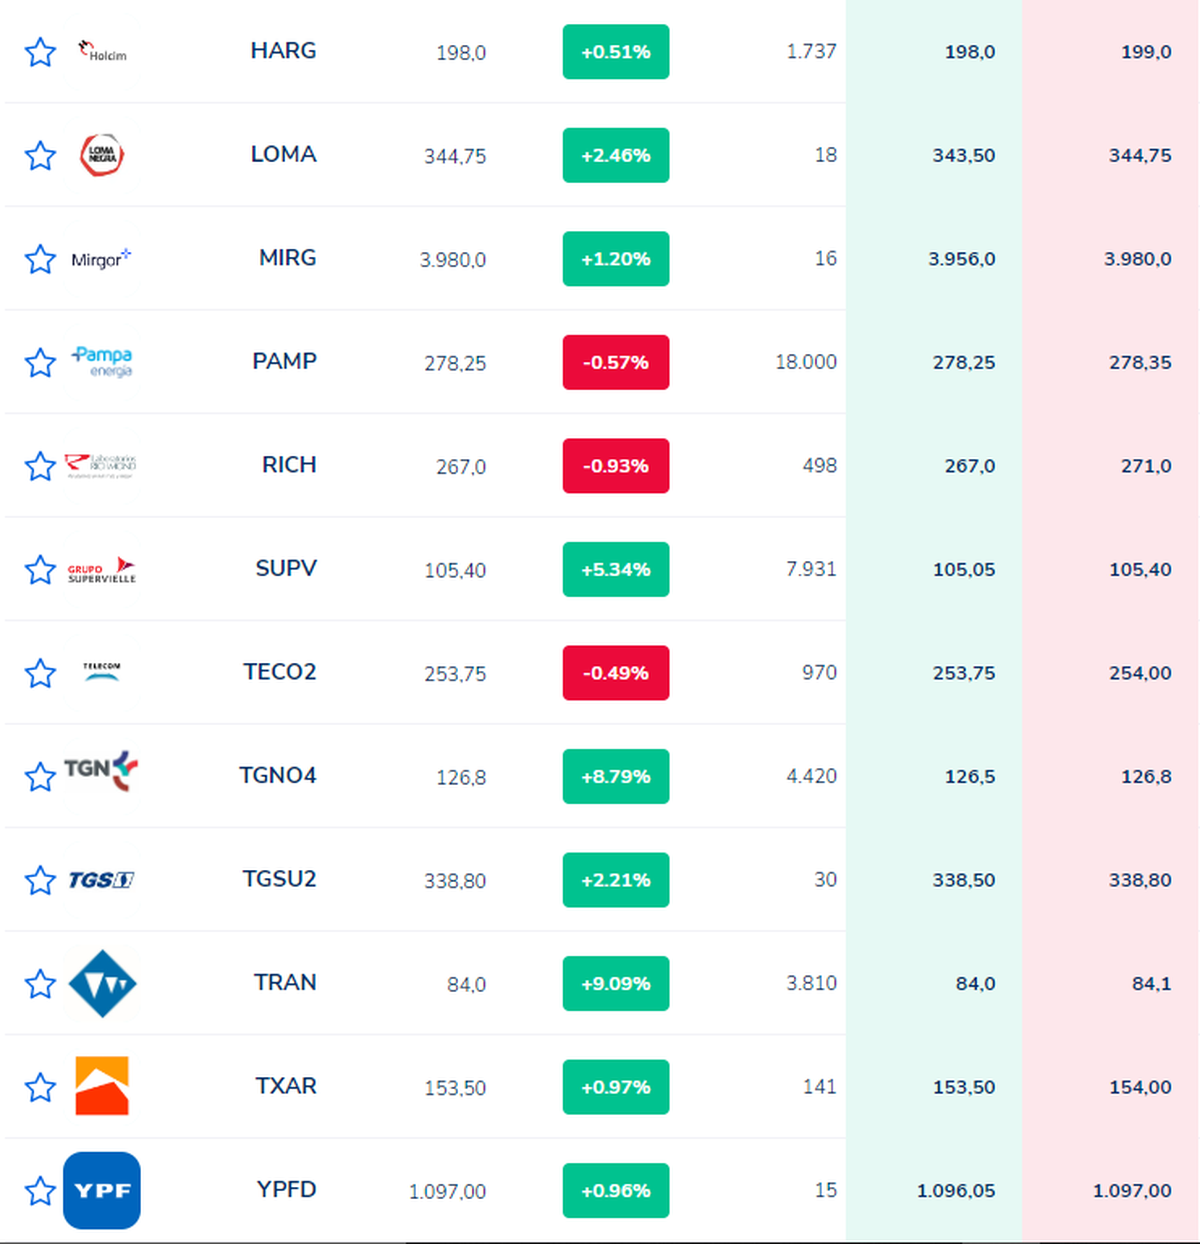The image size is (1200, 1244).
Task: Click the 278,25 bid price in green column
Action: coord(964,362)
